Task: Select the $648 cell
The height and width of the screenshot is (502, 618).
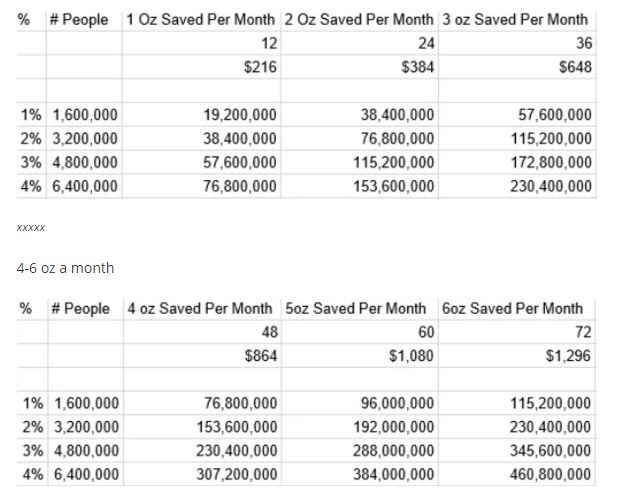Action: pyautogui.click(x=575, y=67)
